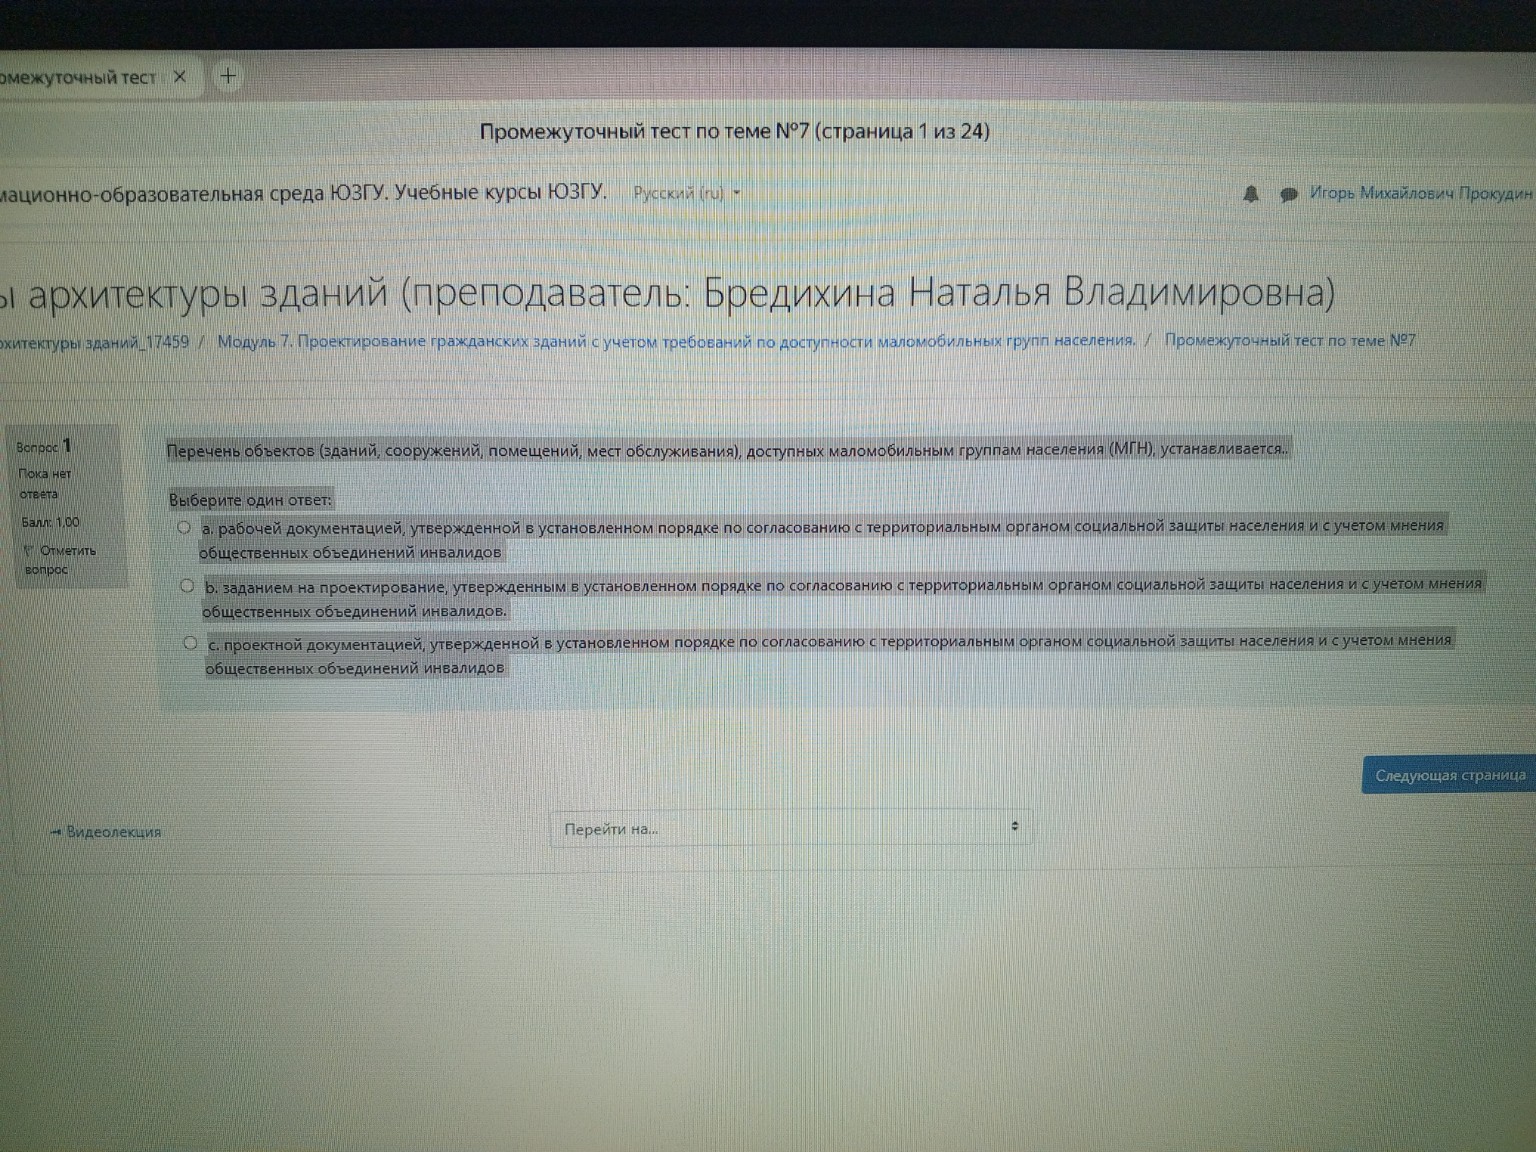This screenshot has width=1536, height=1152.
Task: Click the X icon on the 'Промежуточный тест' tab
Action: point(180,75)
